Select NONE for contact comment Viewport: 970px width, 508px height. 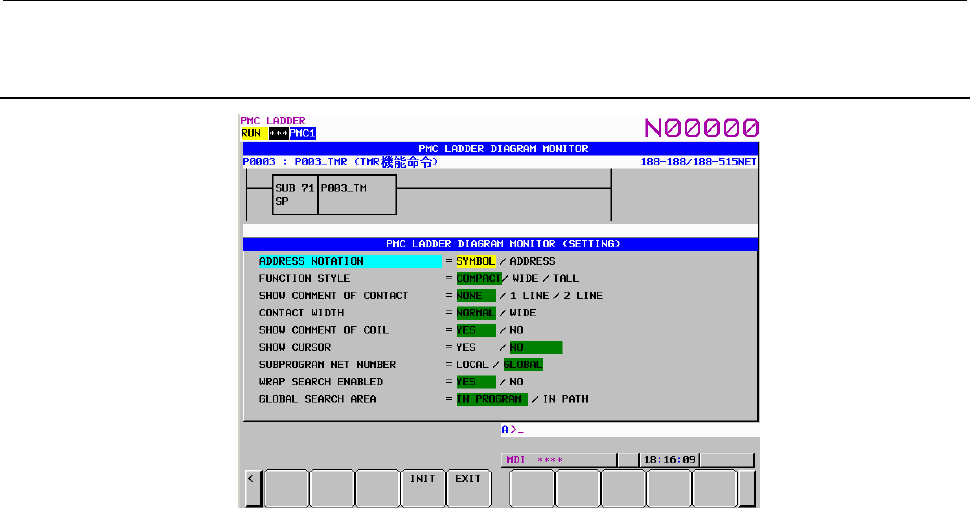coord(476,296)
